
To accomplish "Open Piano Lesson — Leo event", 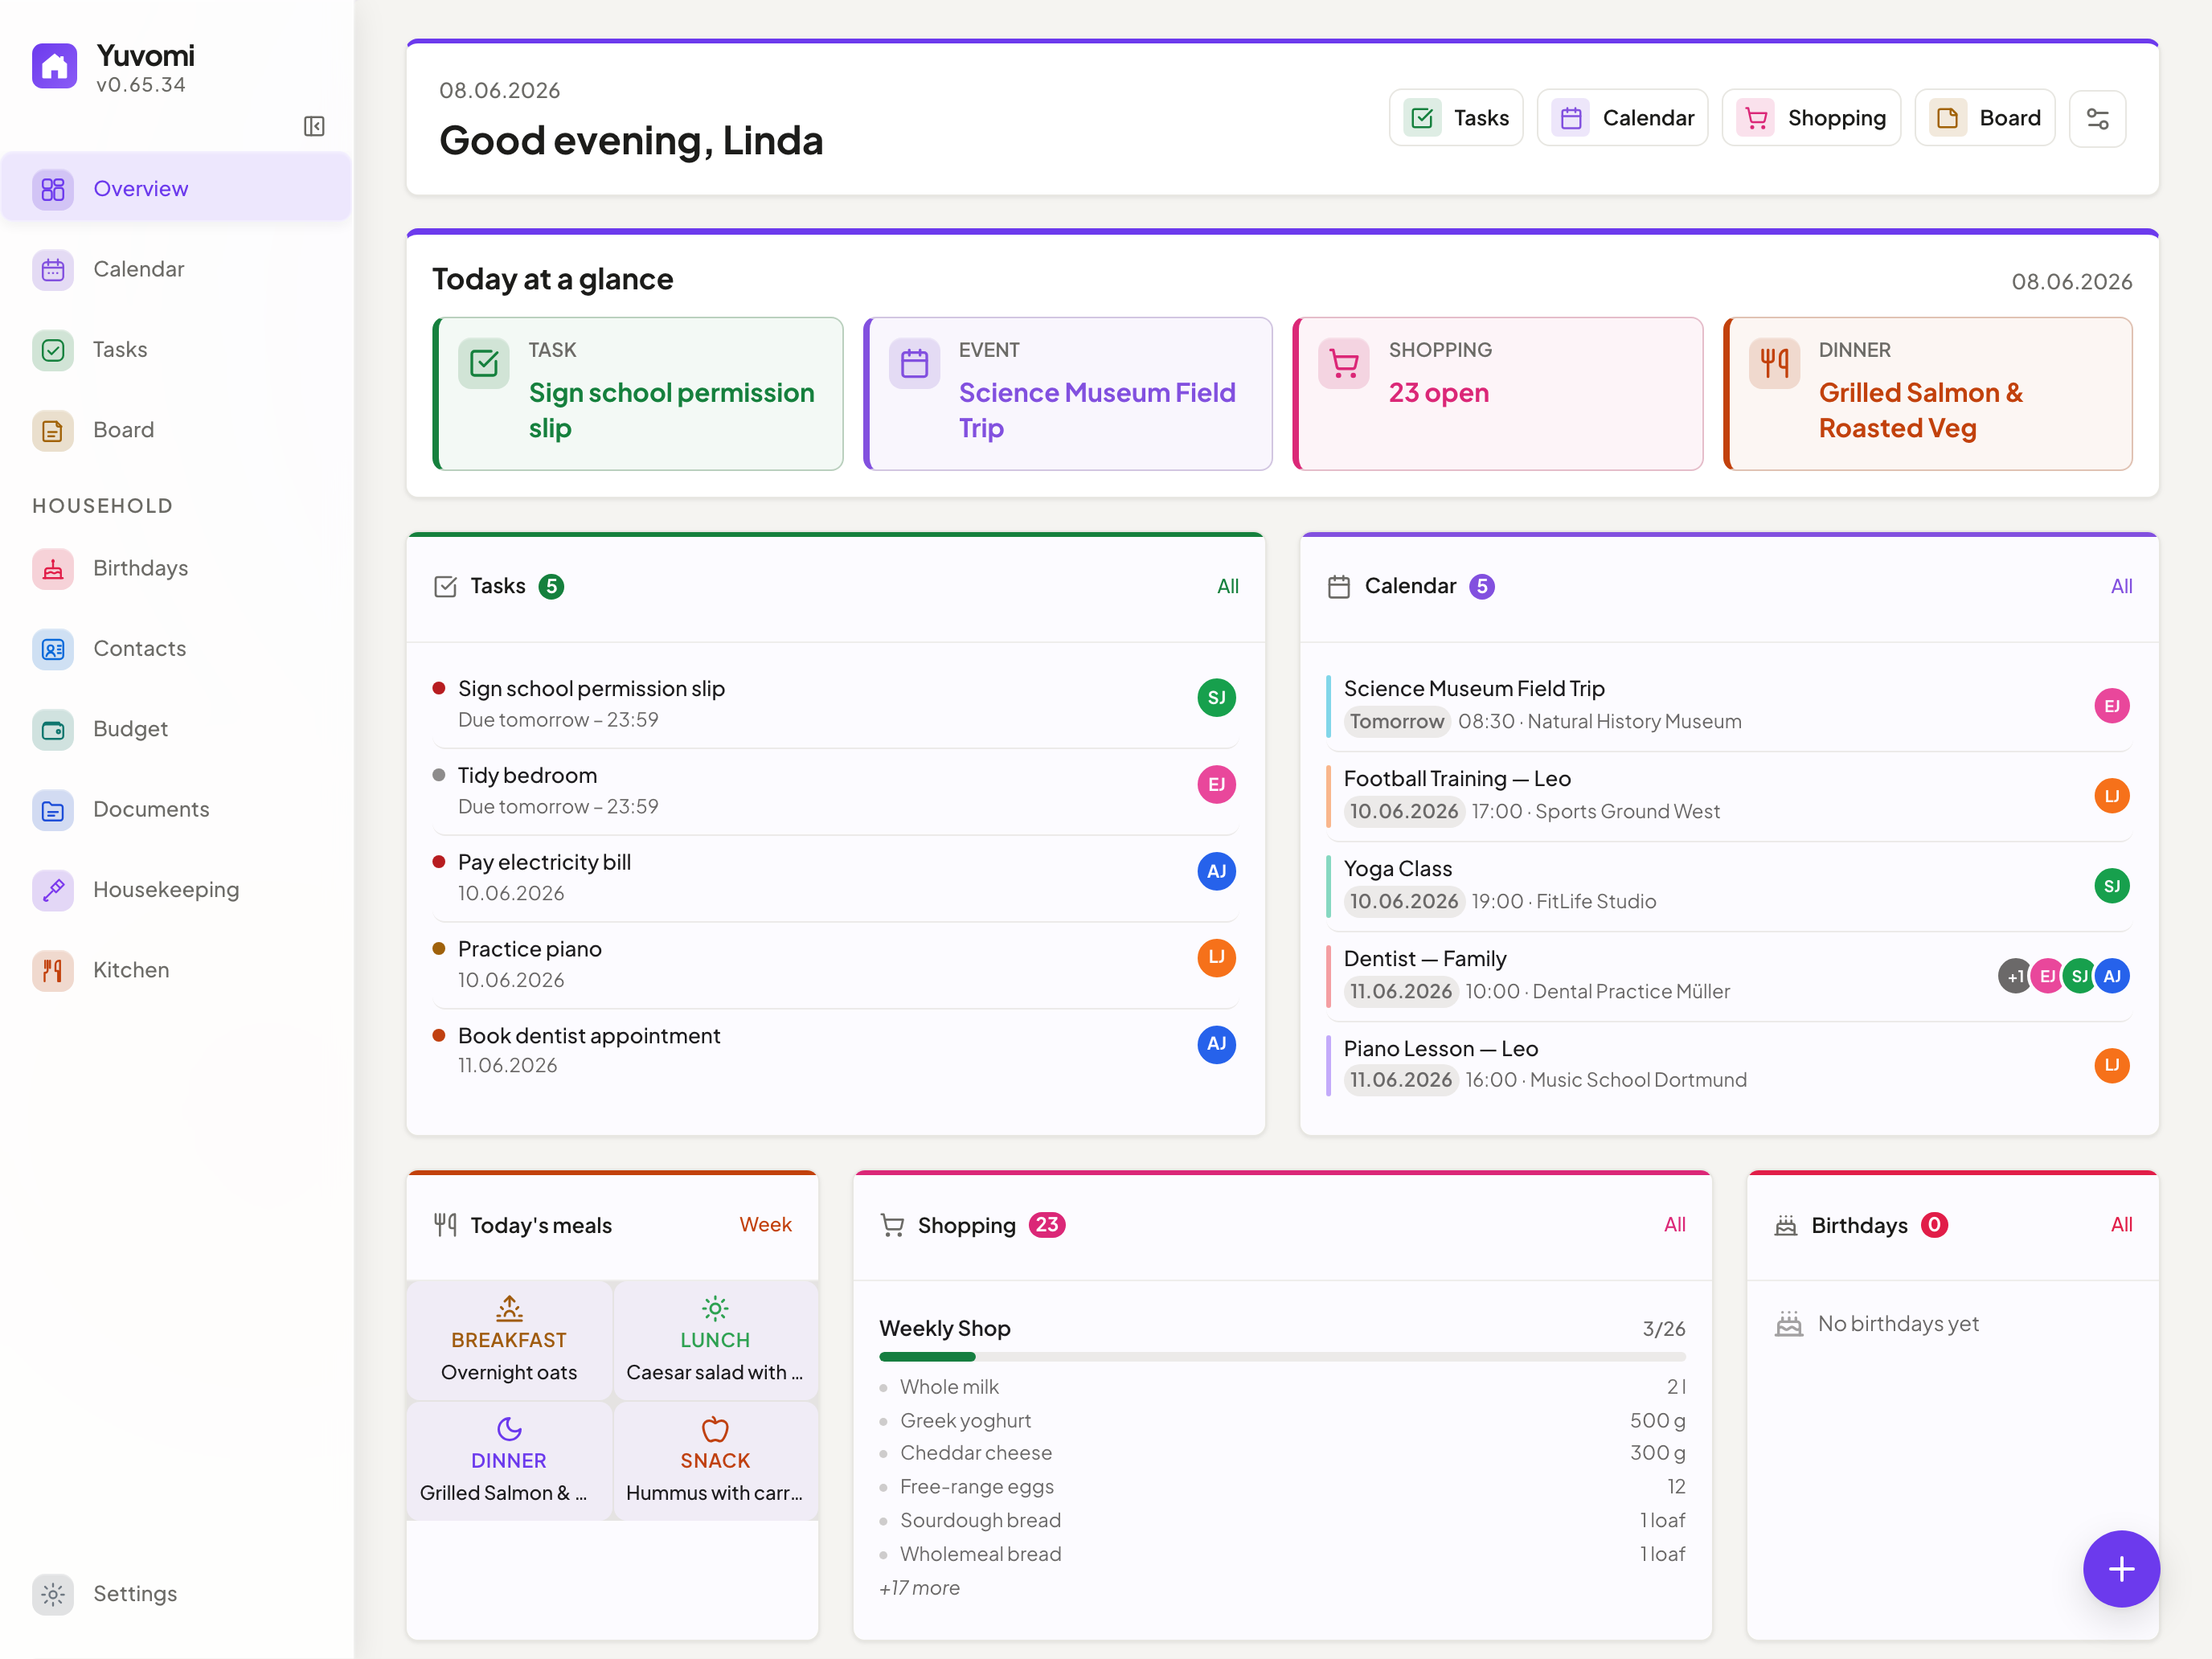I will pos(1728,1065).
